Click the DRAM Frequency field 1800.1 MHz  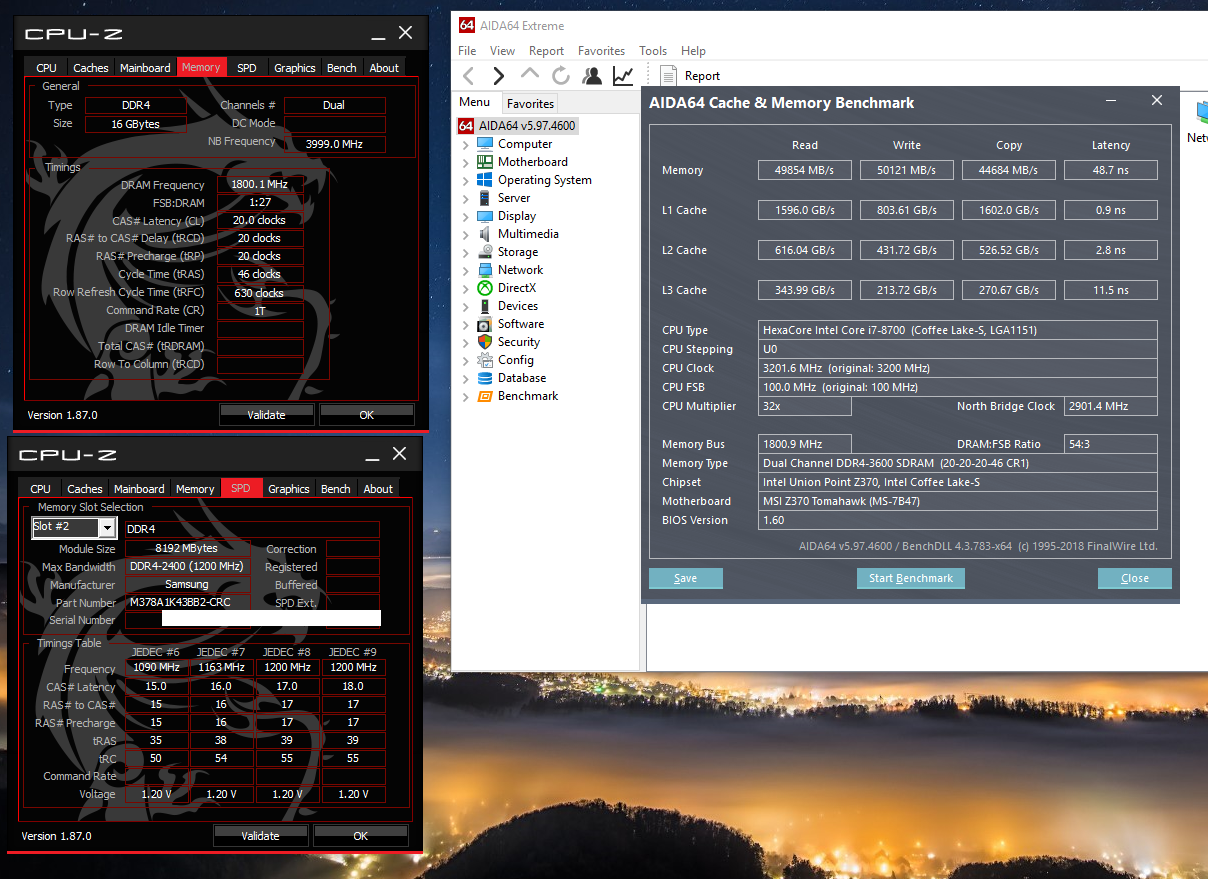(x=260, y=184)
